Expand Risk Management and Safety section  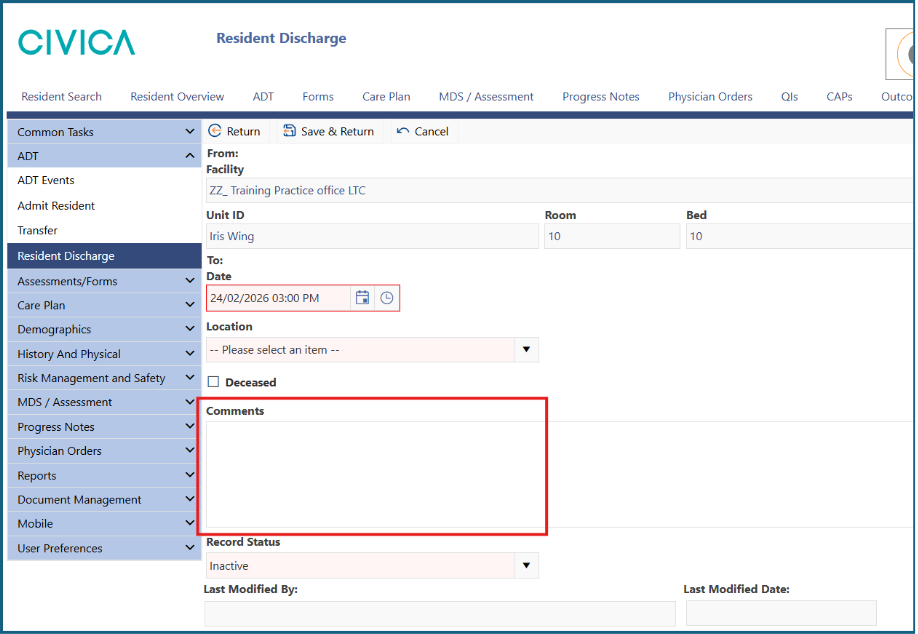click(x=104, y=378)
